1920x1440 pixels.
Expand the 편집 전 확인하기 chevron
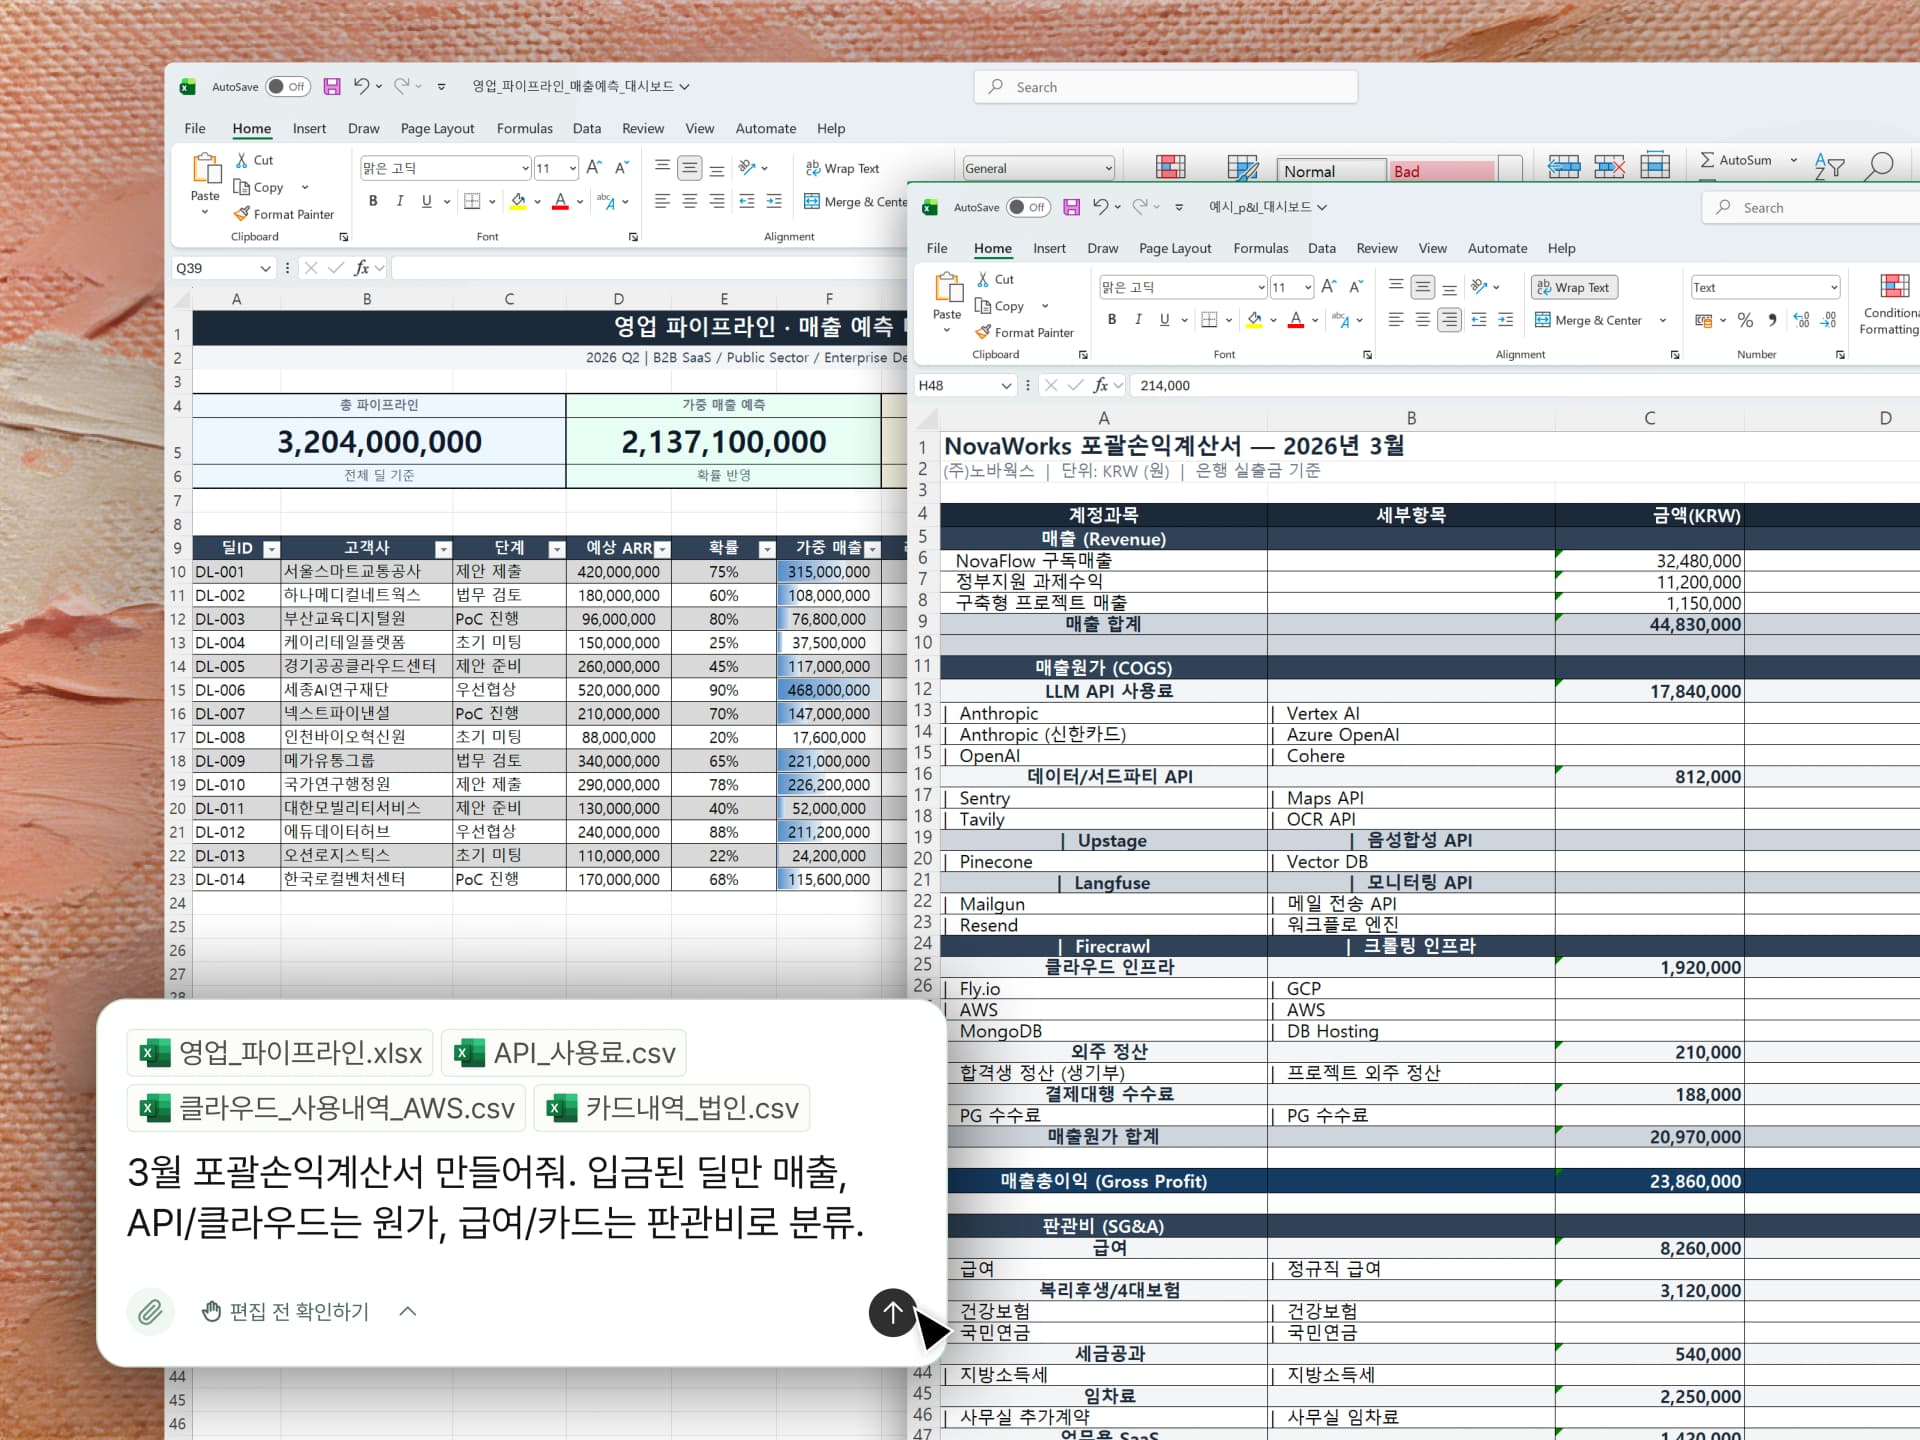pyautogui.click(x=408, y=1311)
